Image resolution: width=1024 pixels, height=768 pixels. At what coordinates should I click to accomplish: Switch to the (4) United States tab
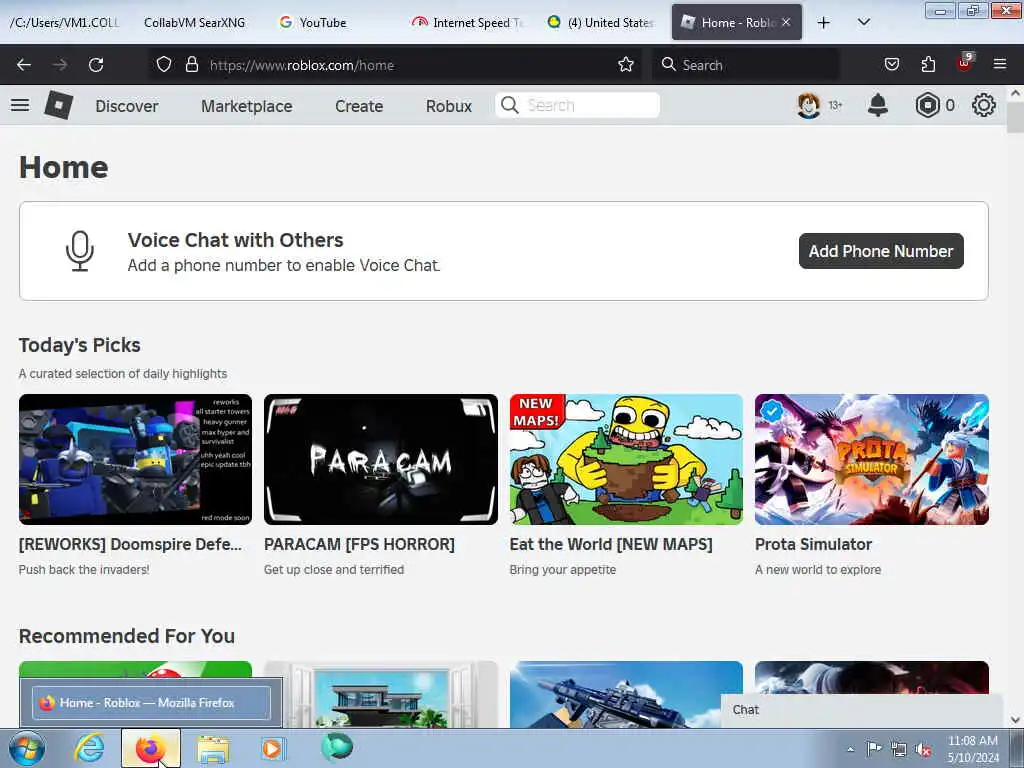[x=602, y=22]
